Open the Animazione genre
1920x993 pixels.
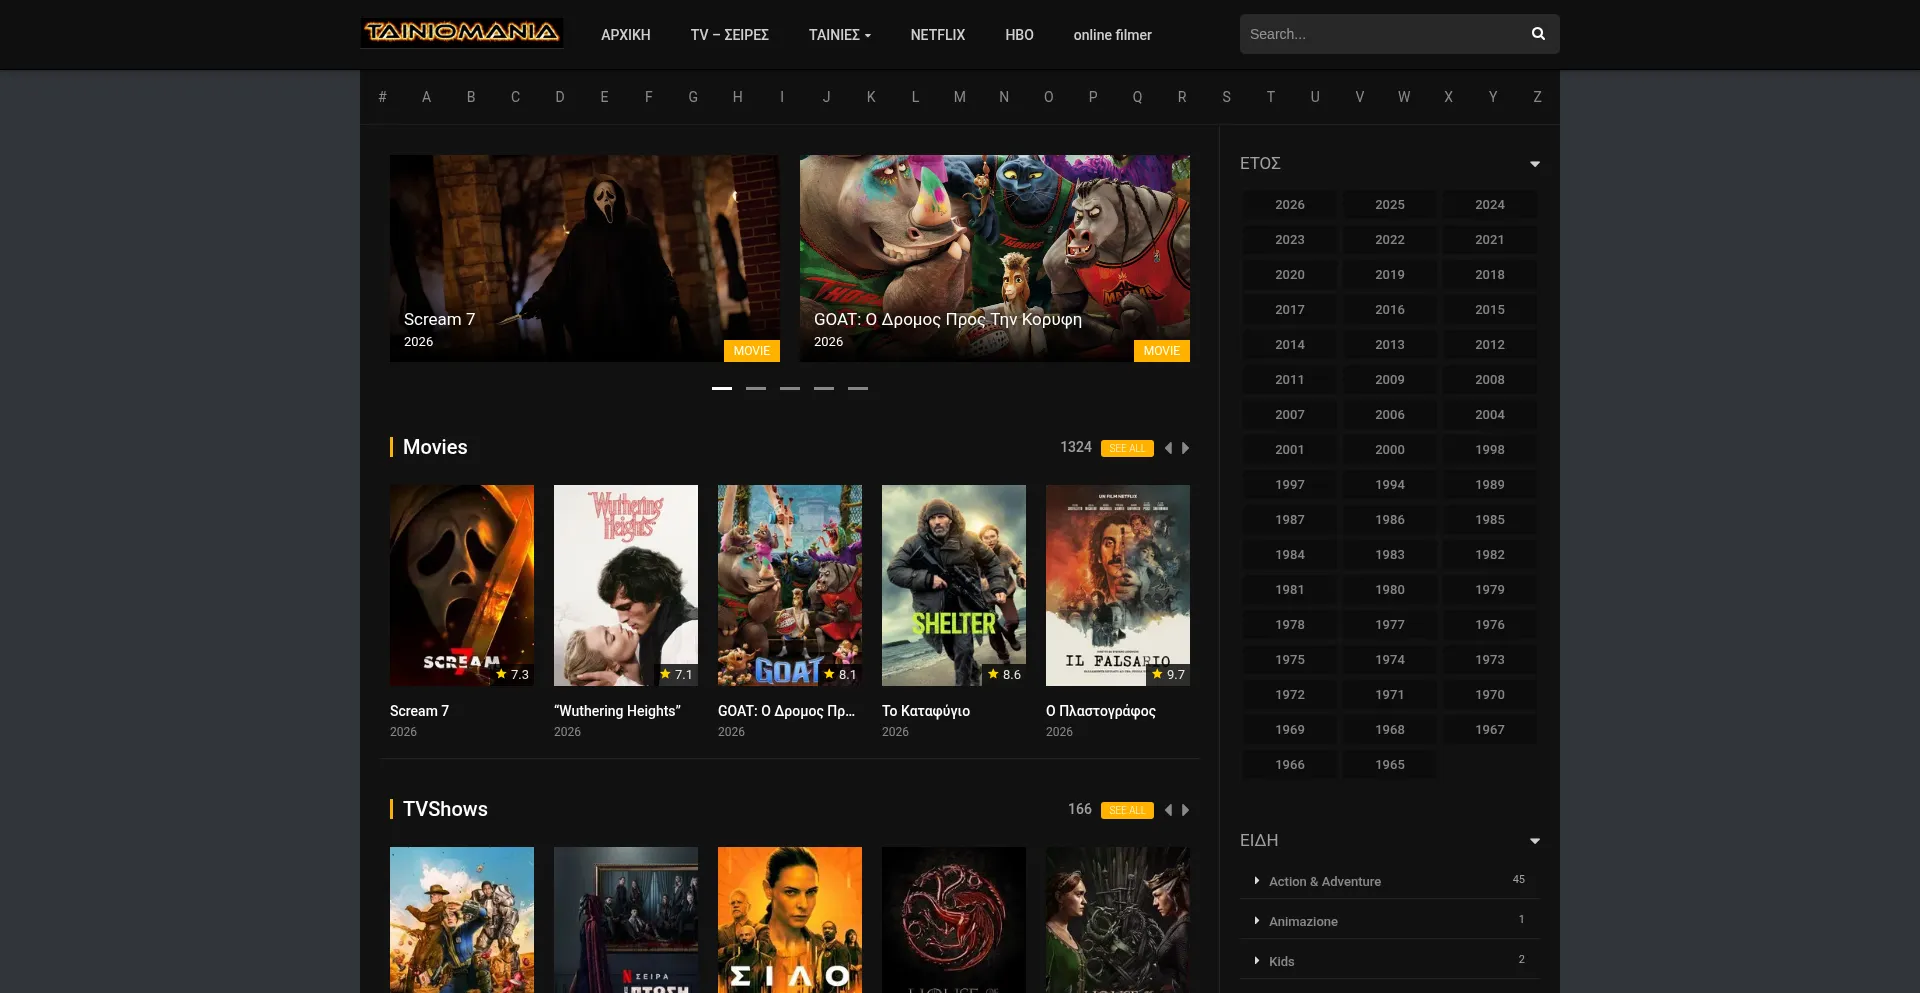[x=1303, y=921]
